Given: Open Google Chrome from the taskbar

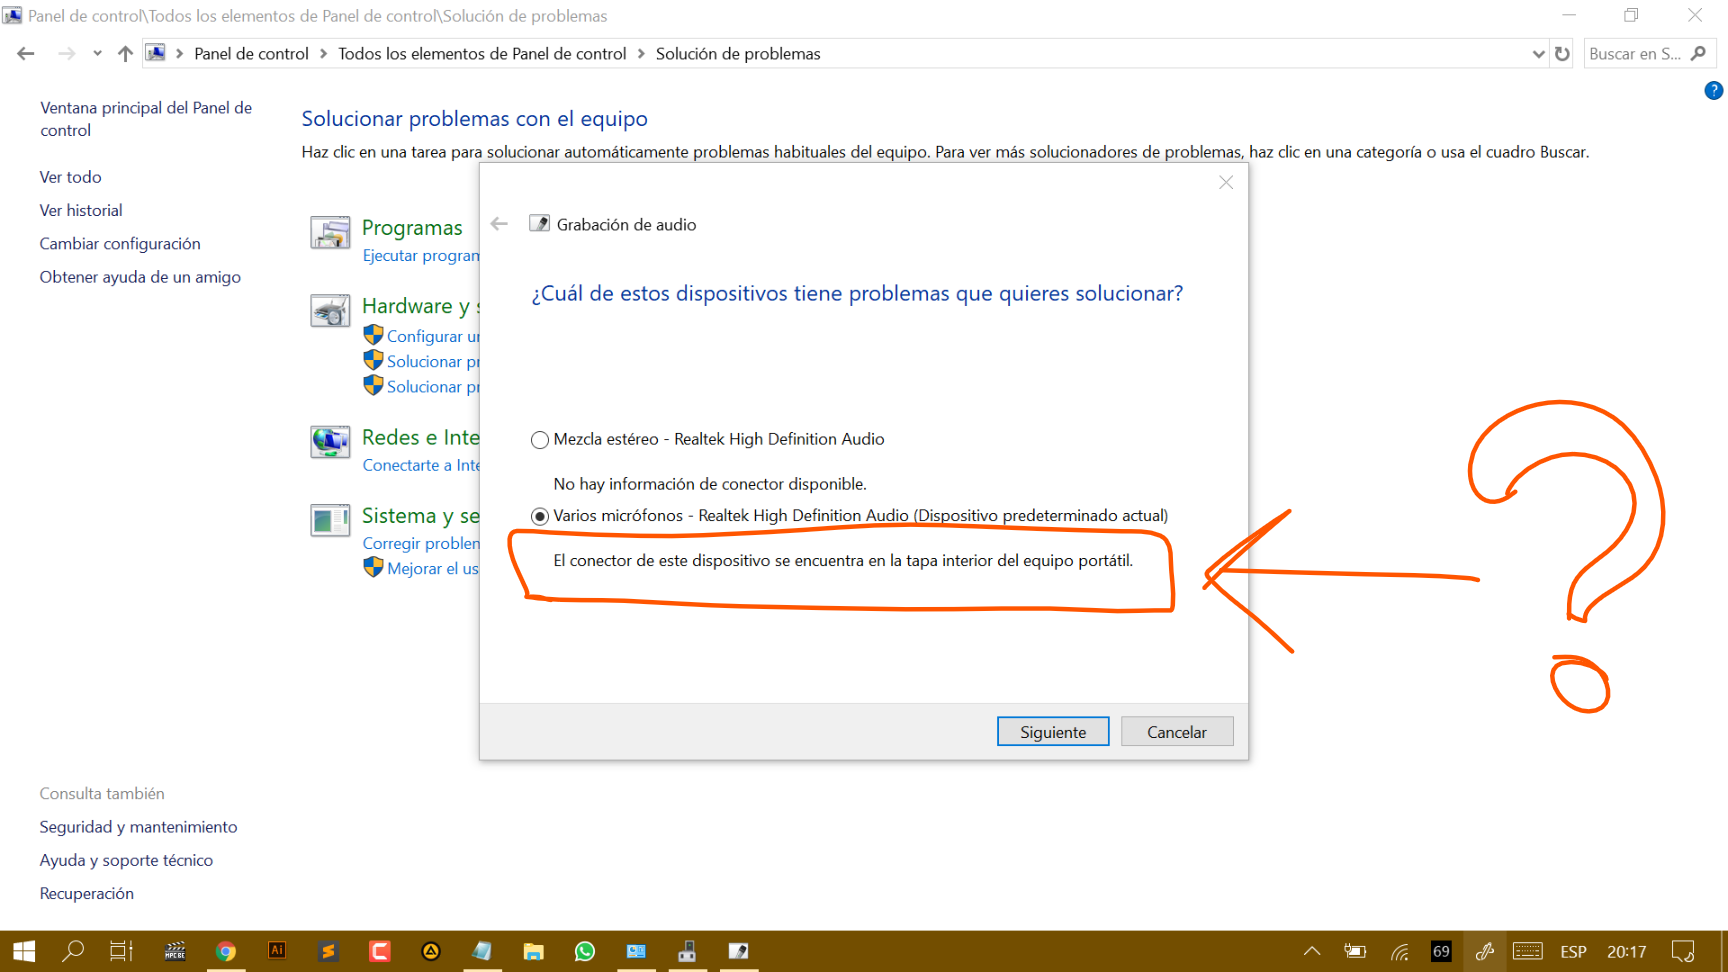Looking at the screenshot, I should (226, 951).
